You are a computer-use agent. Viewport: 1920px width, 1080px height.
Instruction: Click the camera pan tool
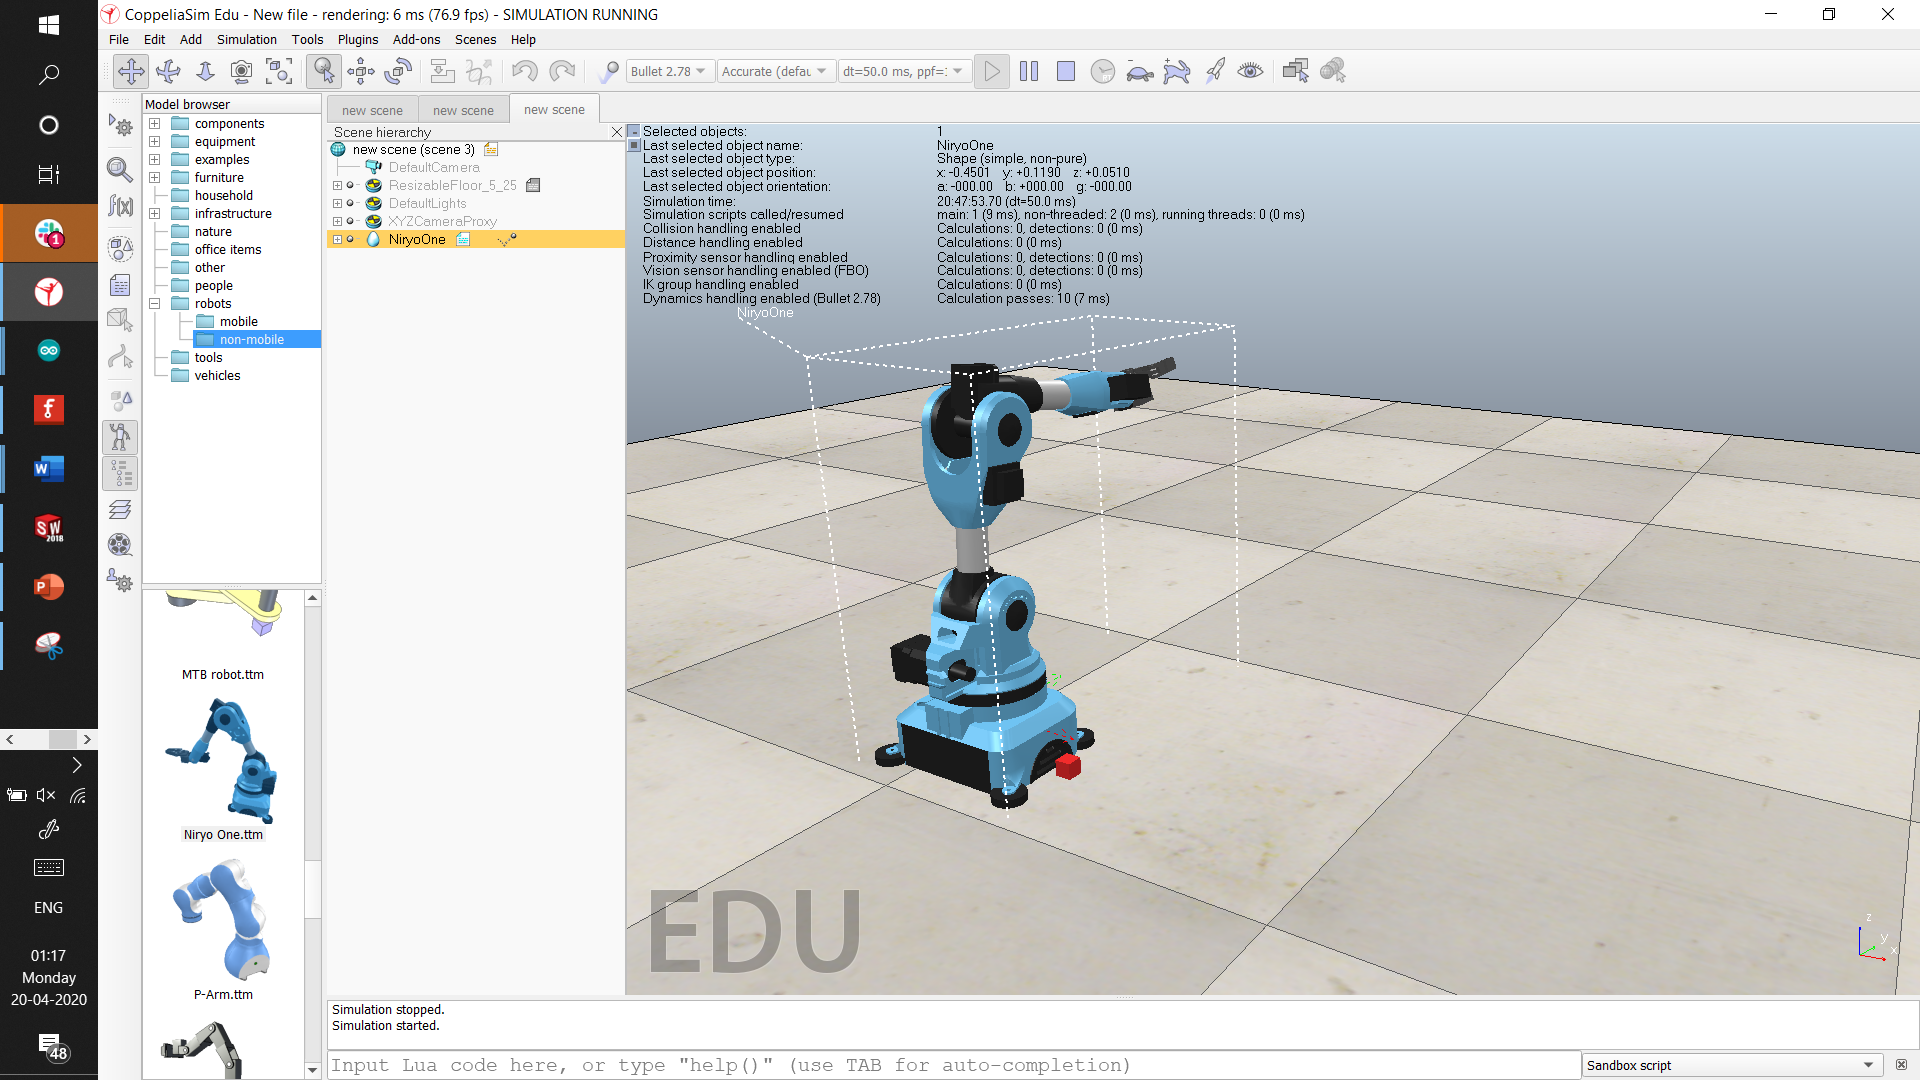click(x=131, y=71)
